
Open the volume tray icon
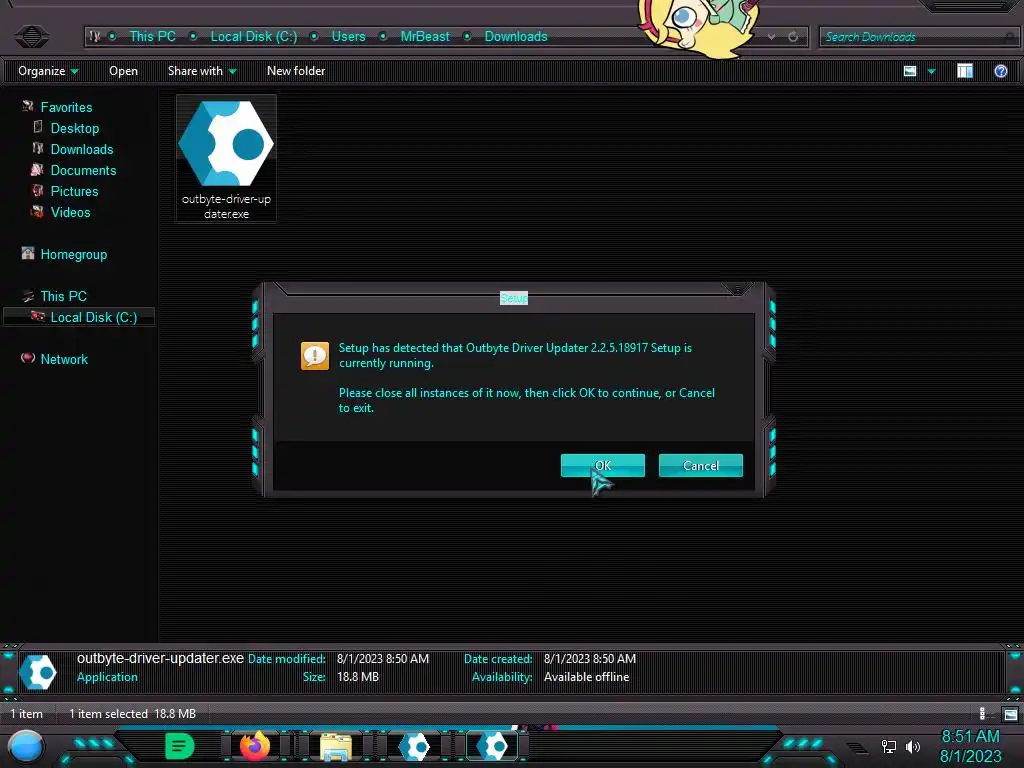click(x=912, y=746)
